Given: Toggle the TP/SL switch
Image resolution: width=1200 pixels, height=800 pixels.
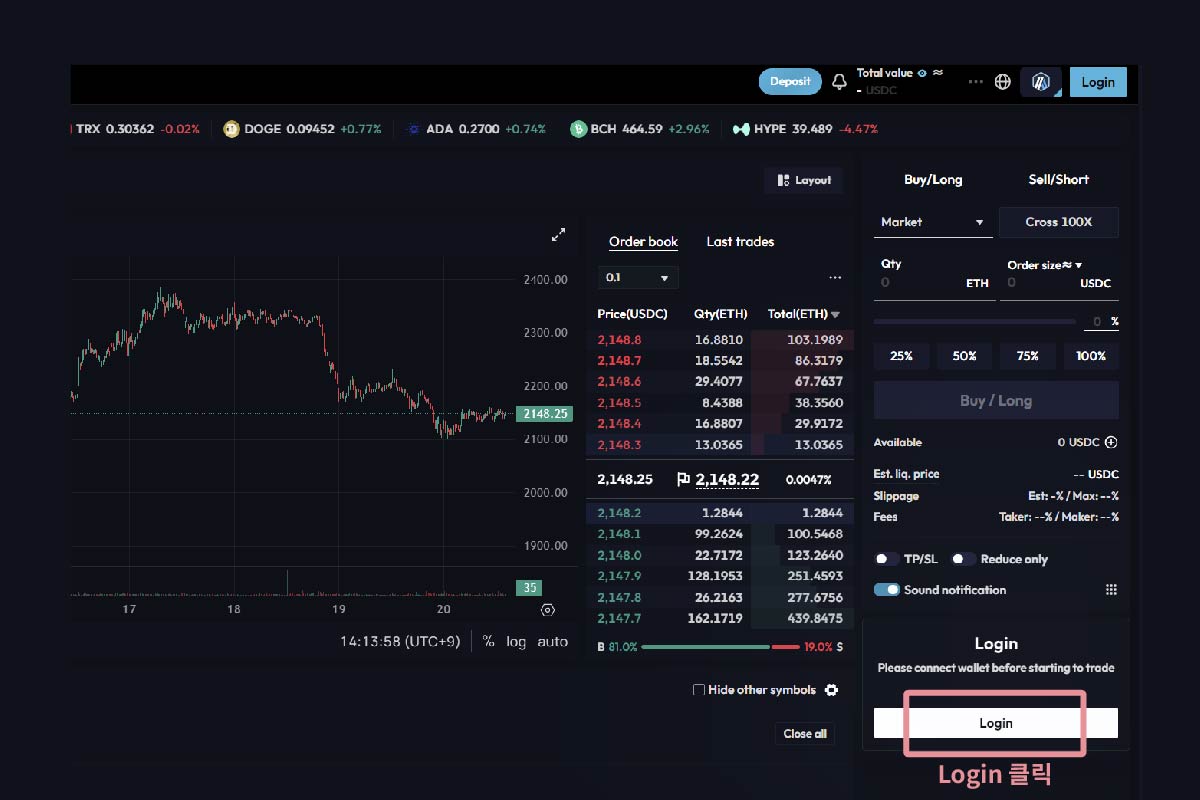Looking at the screenshot, I should click(886, 559).
